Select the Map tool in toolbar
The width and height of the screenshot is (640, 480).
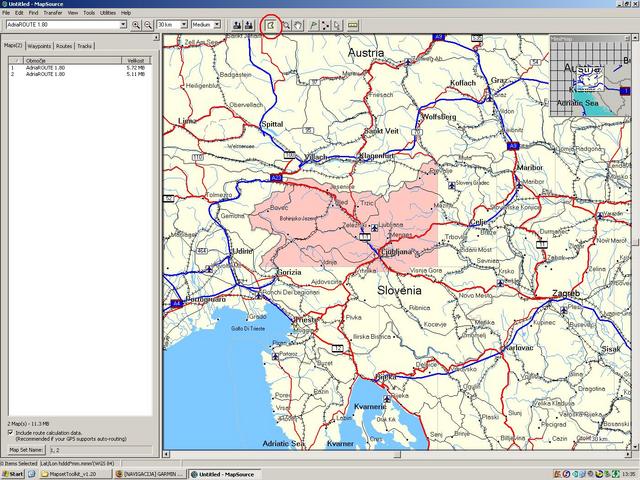271,26
